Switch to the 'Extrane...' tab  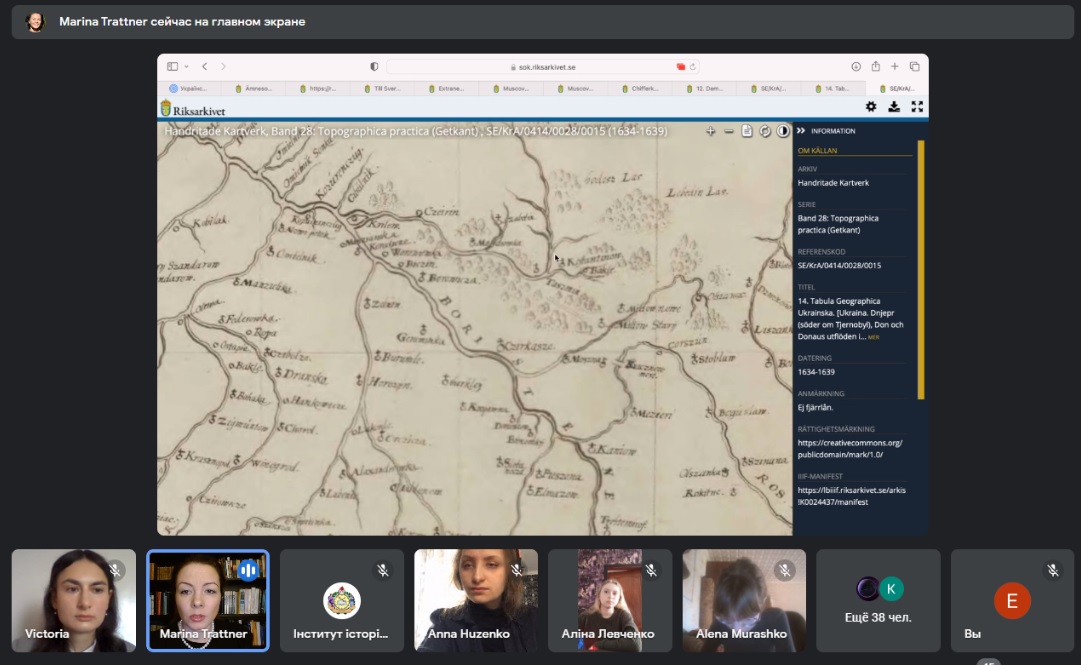pyautogui.click(x=447, y=88)
